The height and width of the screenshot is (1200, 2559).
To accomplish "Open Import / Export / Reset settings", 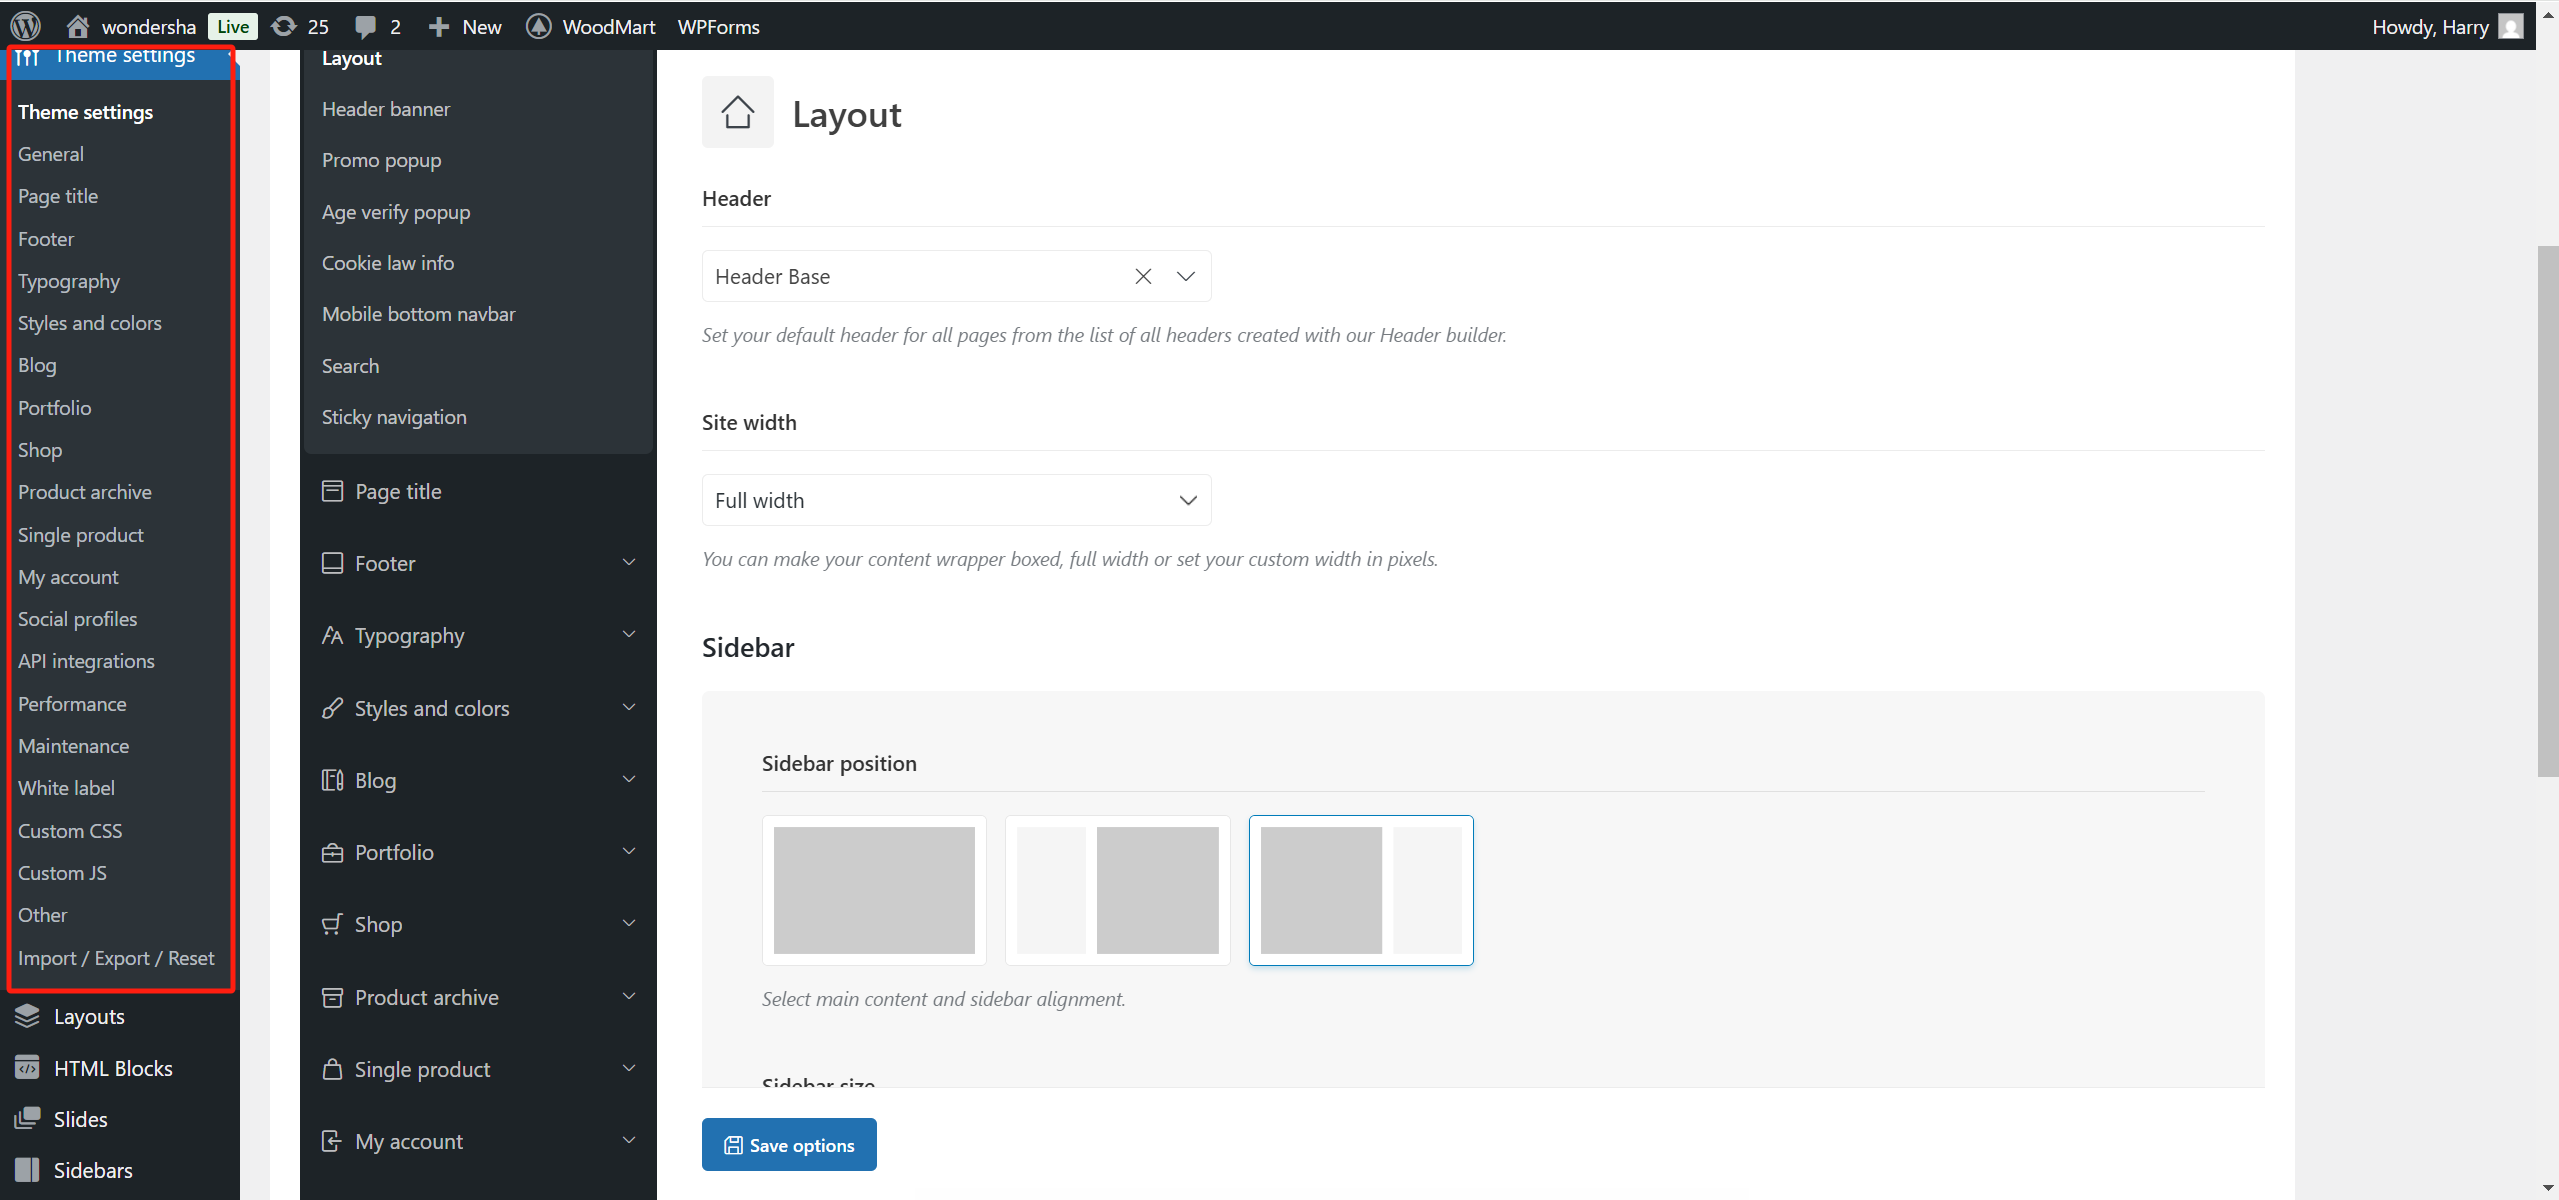I will pyautogui.click(x=116, y=957).
